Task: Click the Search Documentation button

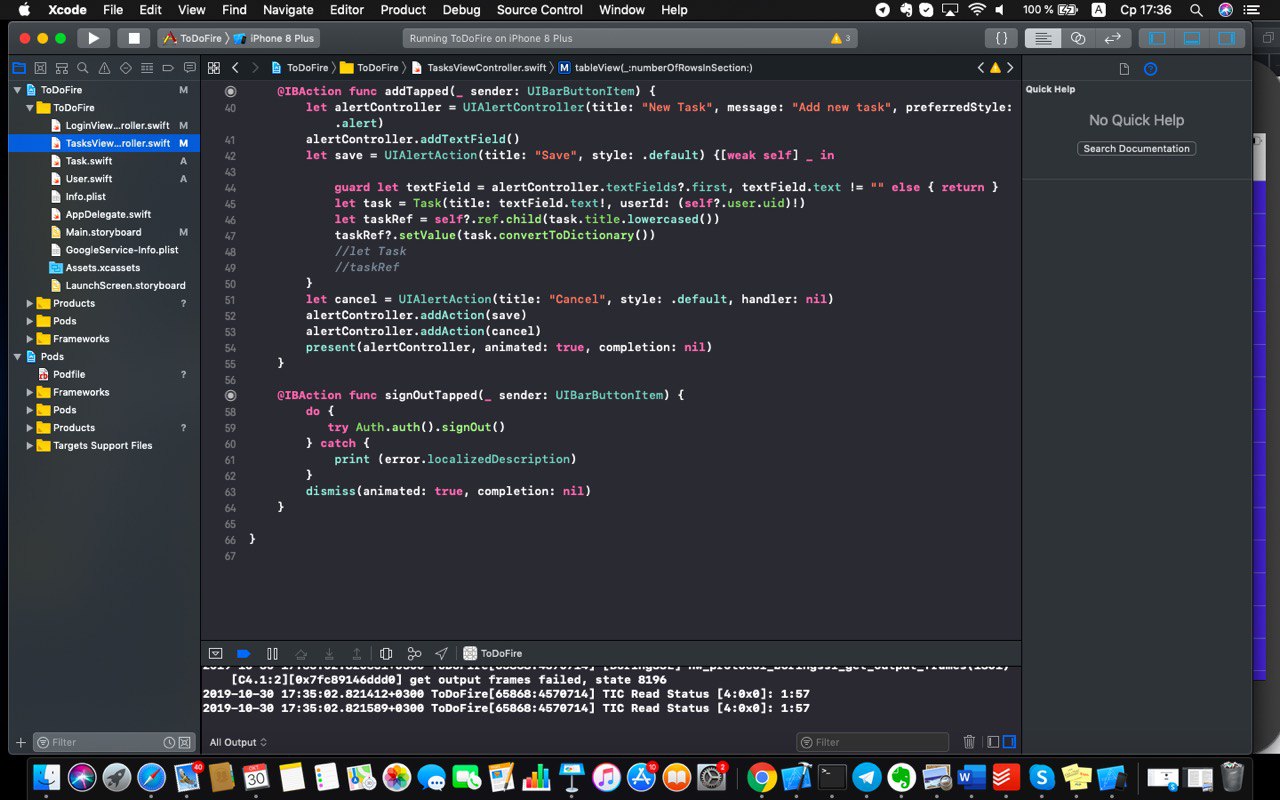Action: tap(1136, 148)
